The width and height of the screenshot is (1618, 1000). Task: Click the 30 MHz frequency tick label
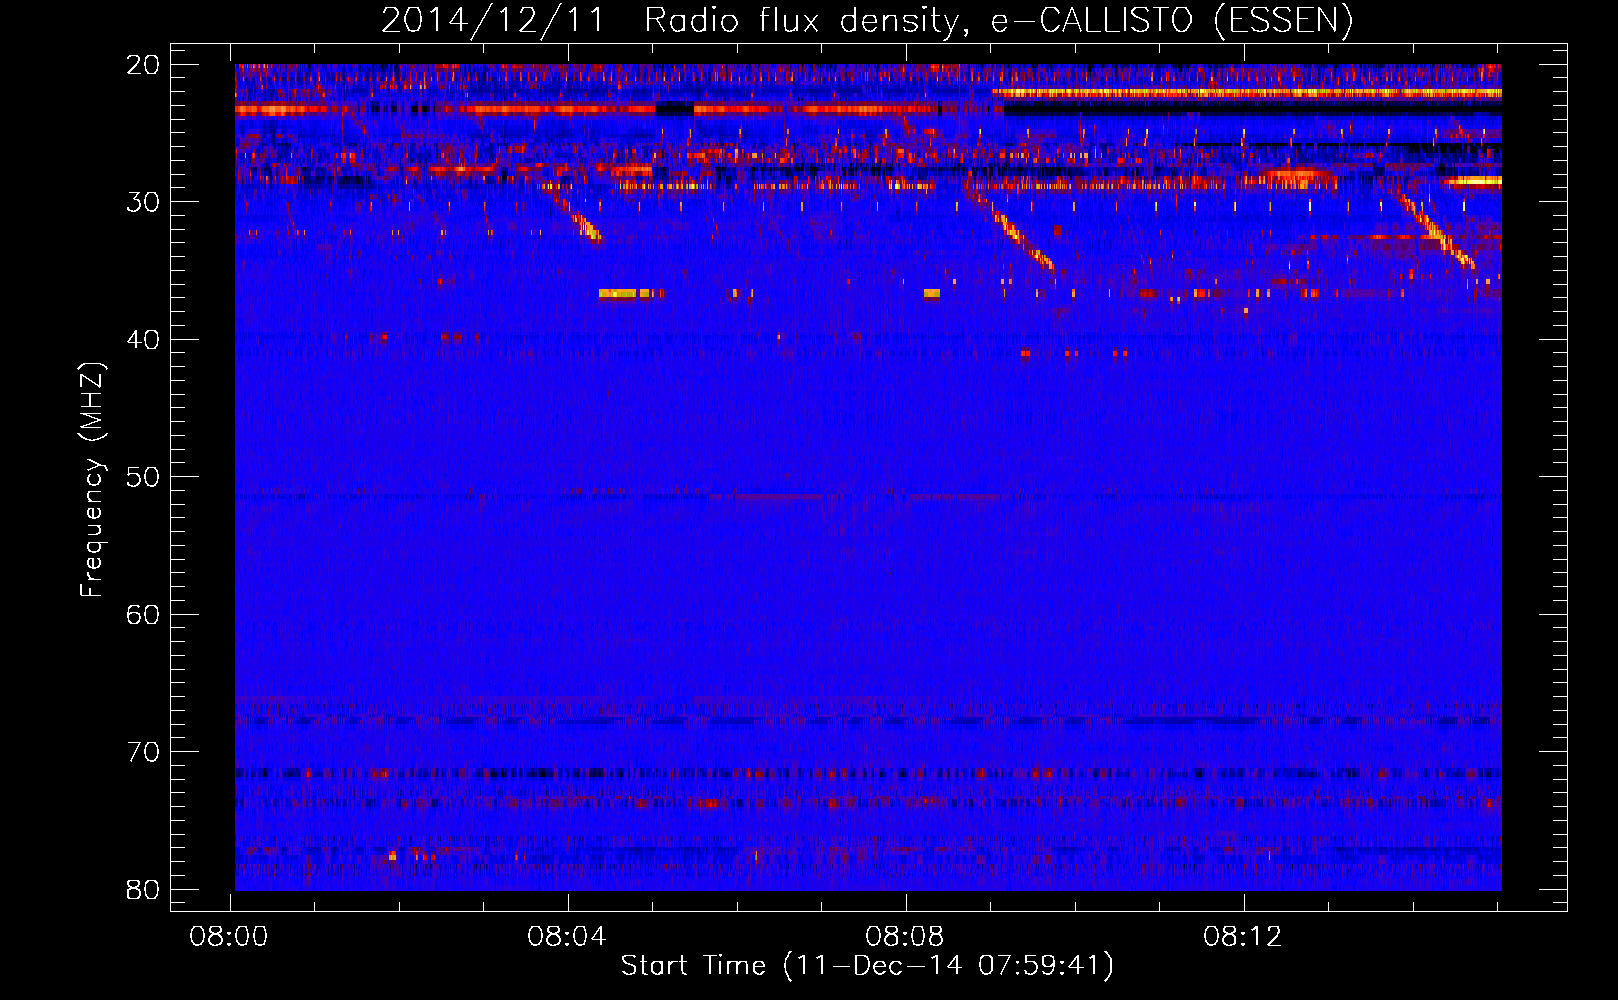(143, 202)
